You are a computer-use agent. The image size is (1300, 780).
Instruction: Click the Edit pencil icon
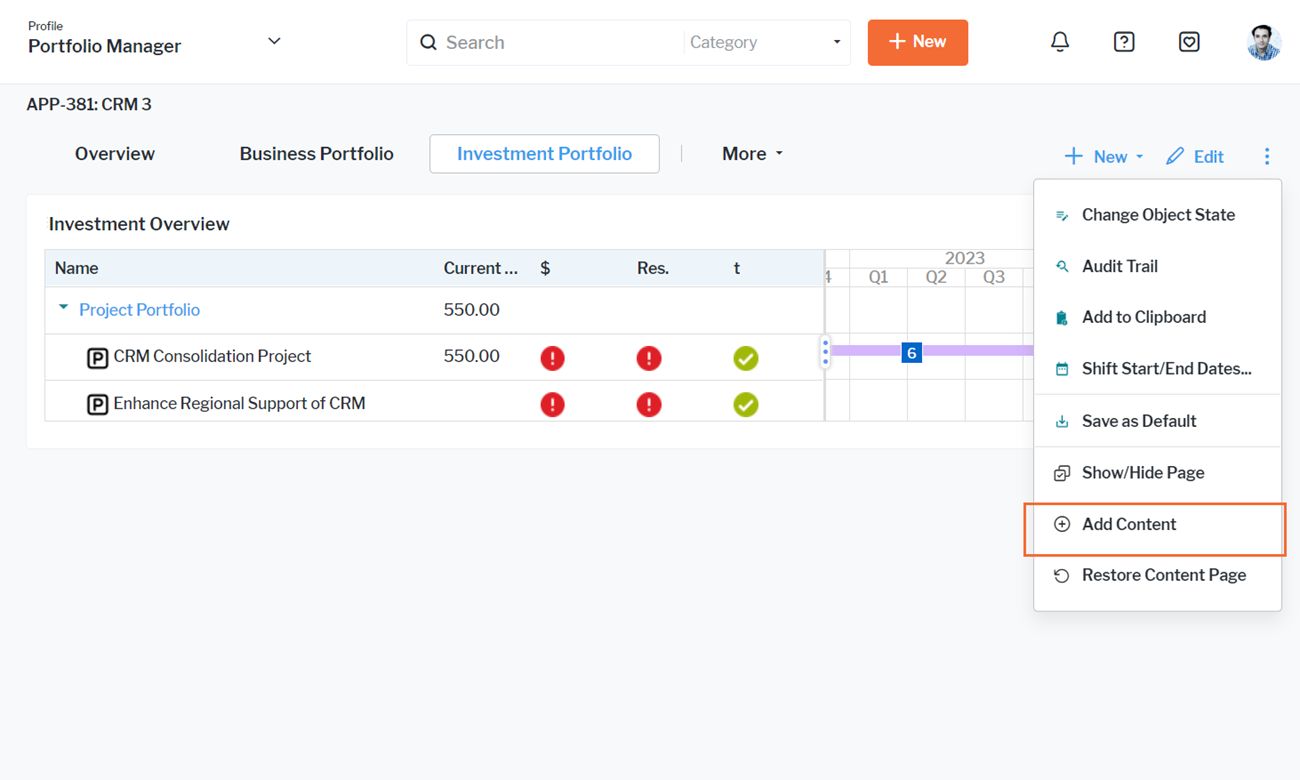pyautogui.click(x=1176, y=156)
